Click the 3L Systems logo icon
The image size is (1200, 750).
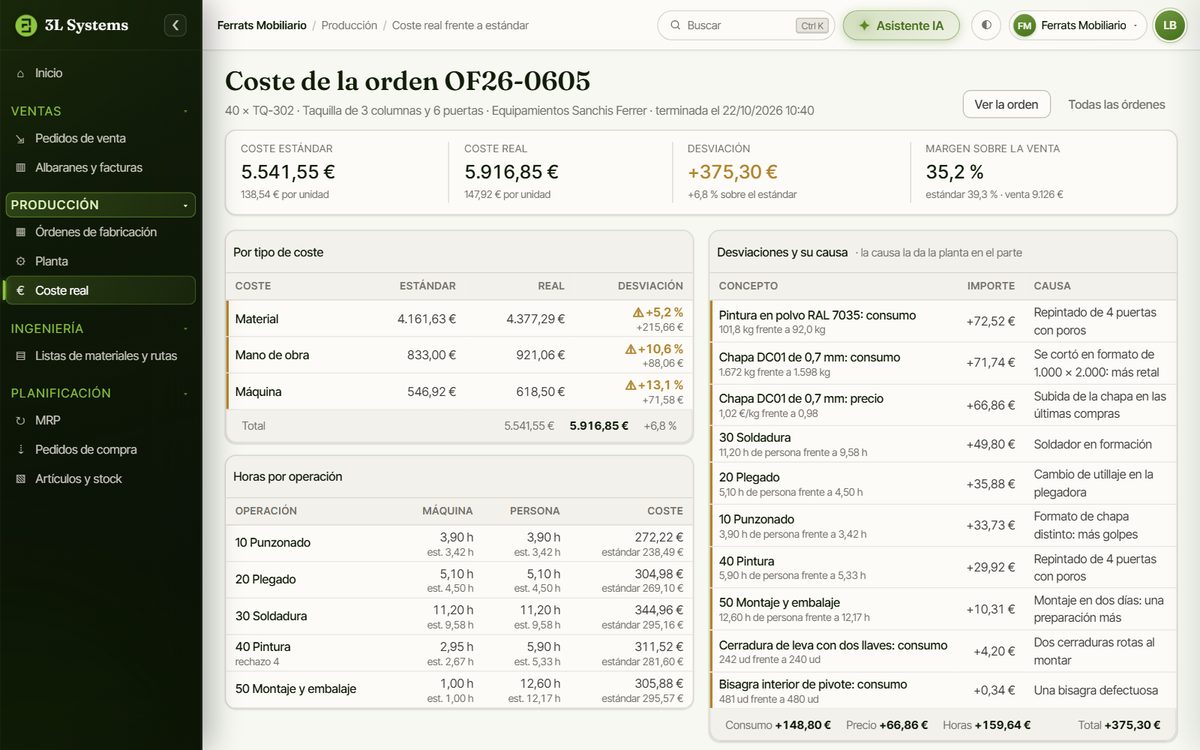26,25
